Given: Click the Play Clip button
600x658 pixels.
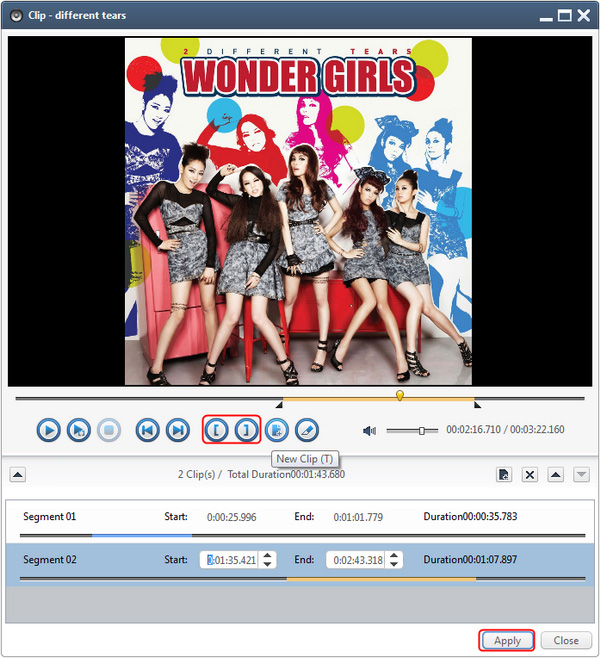Looking at the screenshot, I should [78, 430].
